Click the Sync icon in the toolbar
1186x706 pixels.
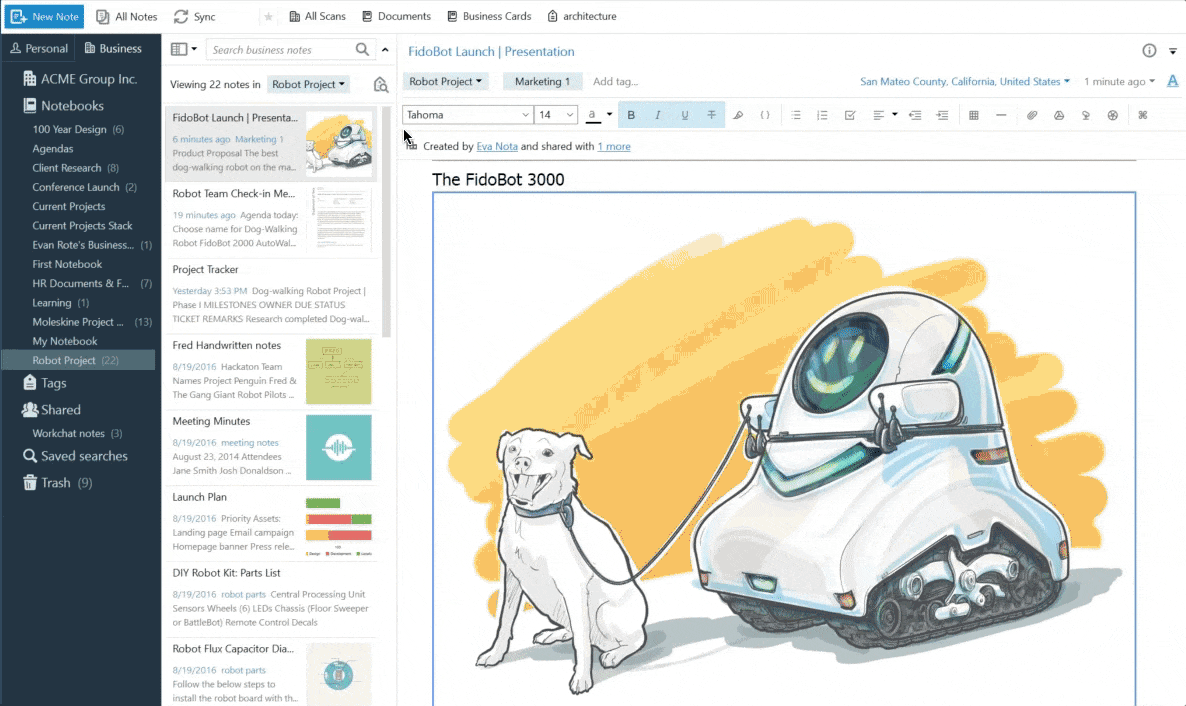coord(181,17)
